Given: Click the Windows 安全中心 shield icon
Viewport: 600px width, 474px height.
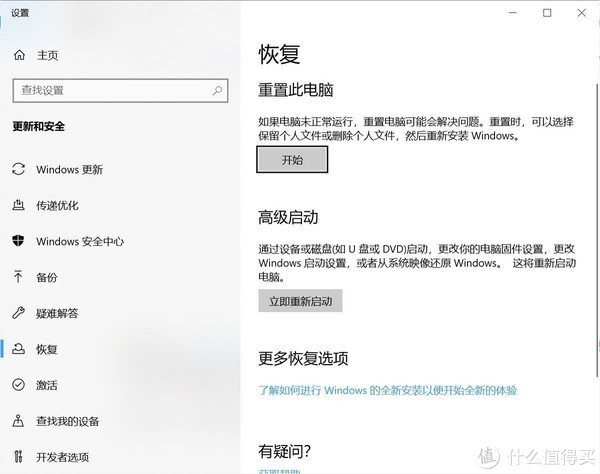Looking at the screenshot, I should pyautogui.click(x=18, y=241).
